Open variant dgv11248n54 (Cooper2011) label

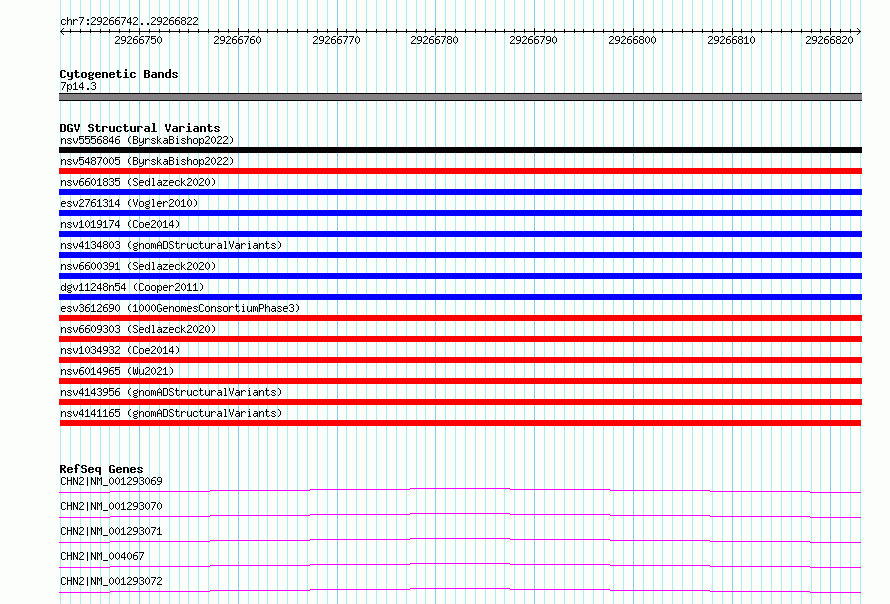pos(132,287)
